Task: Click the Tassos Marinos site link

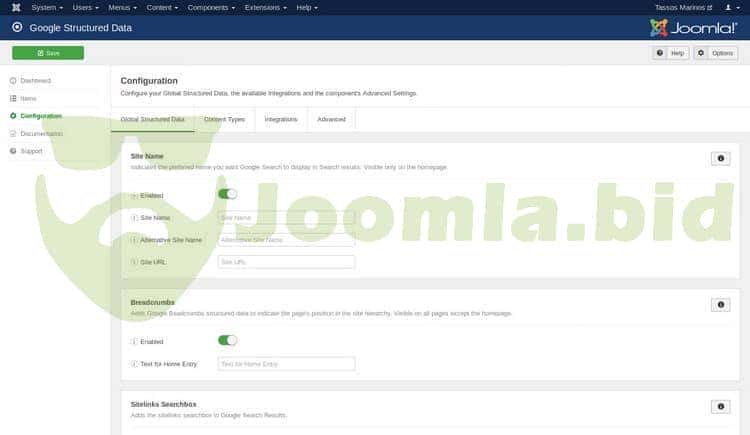Action: 684,8
